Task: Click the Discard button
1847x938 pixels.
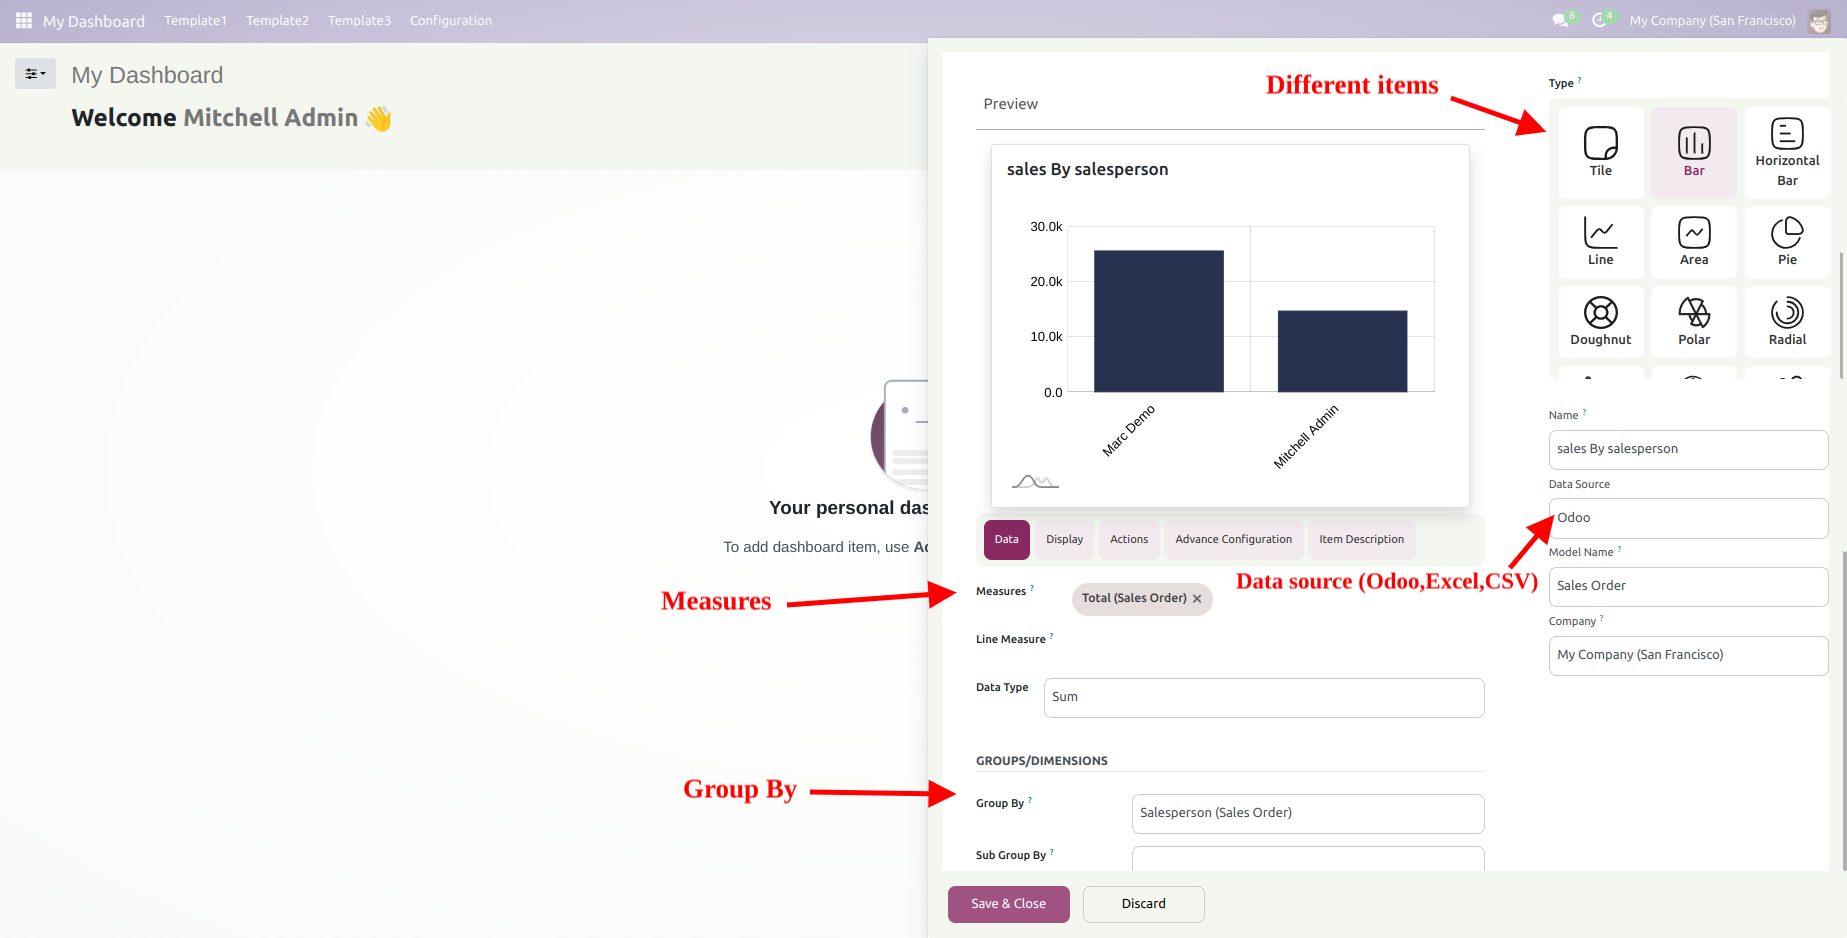Action: 1143,904
